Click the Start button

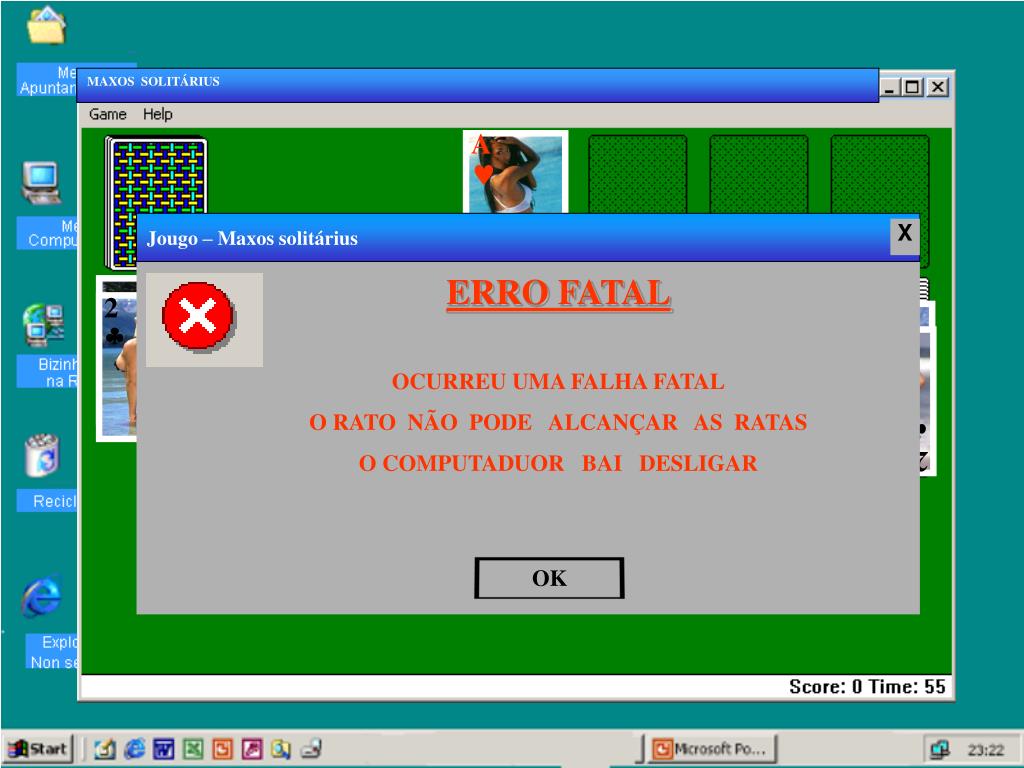(38, 748)
